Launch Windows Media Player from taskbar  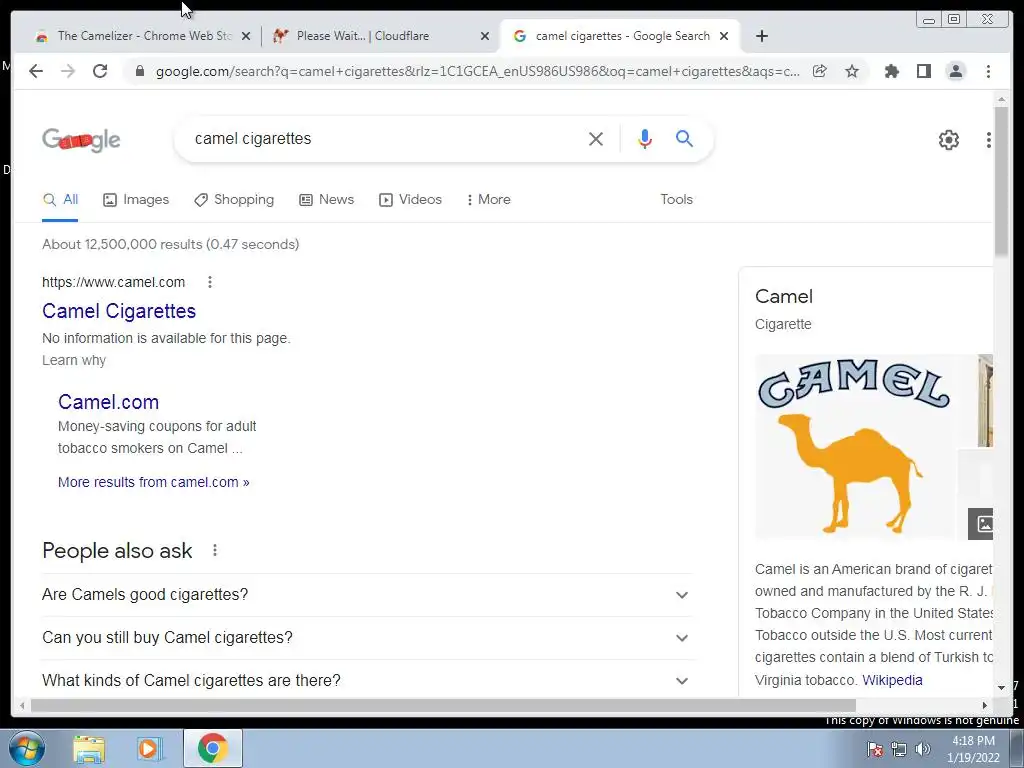point(150,749)
